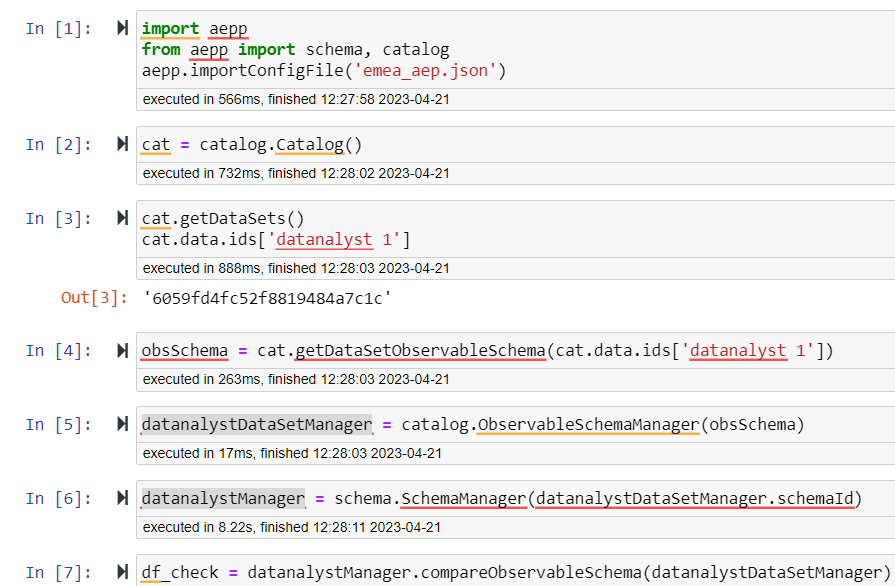Select the In [4] prompt label
Viewport: 895px width, 586px height.
(x=58, y=351)
